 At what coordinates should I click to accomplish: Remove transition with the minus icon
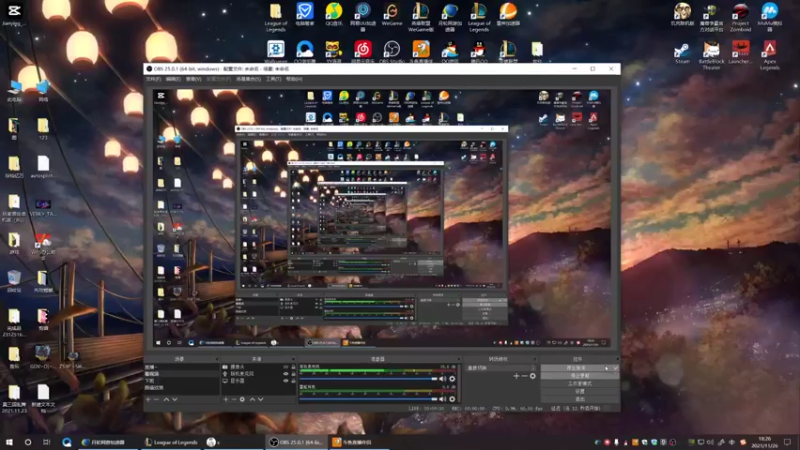524,376
